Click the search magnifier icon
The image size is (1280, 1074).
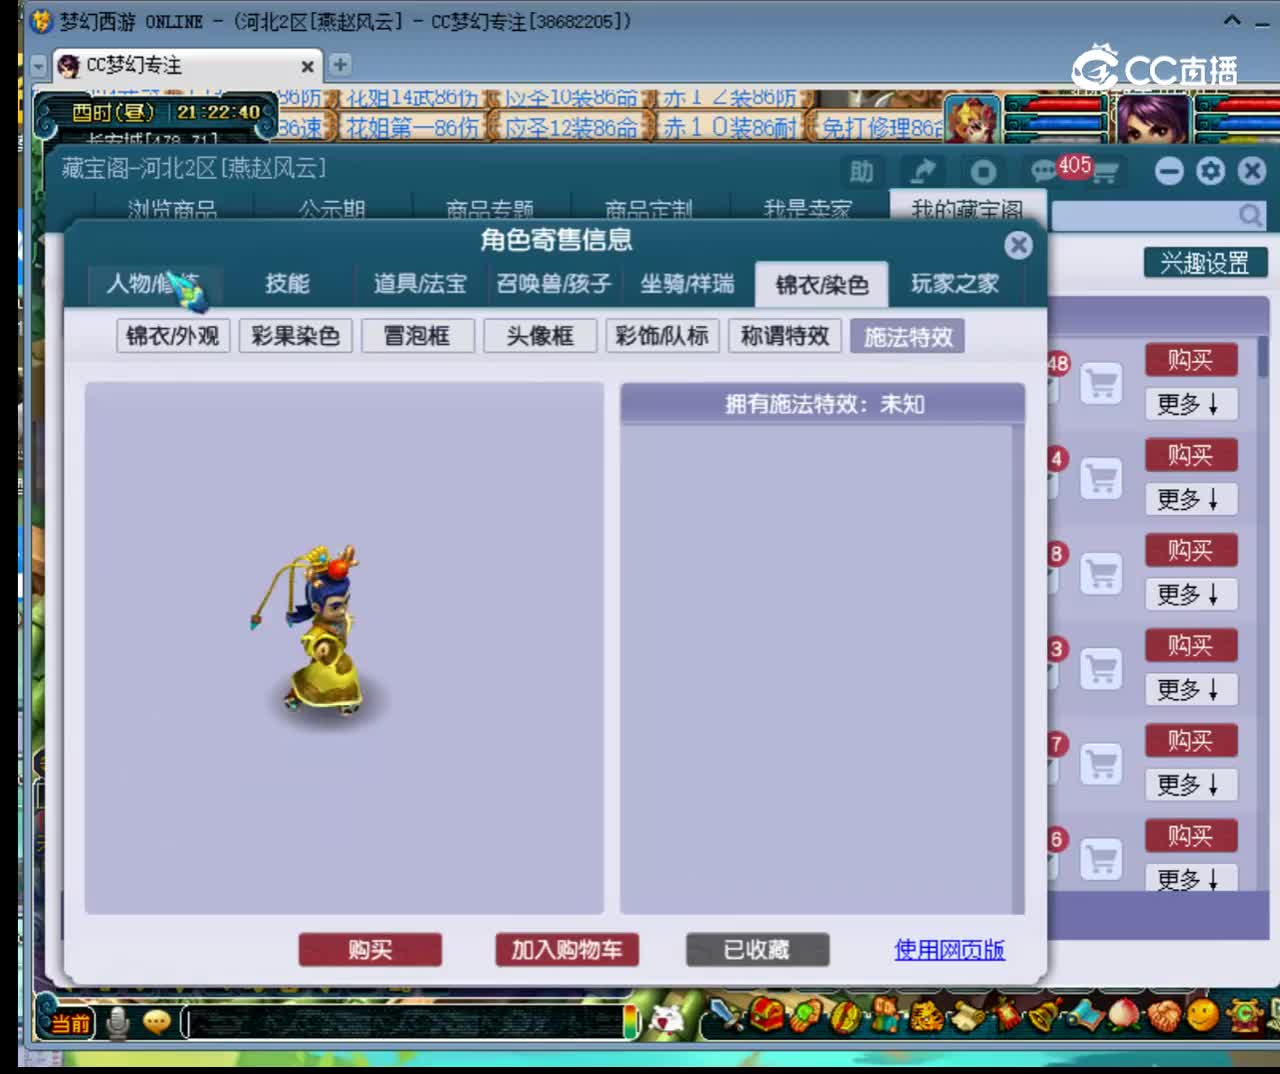tap(1250, 215)
